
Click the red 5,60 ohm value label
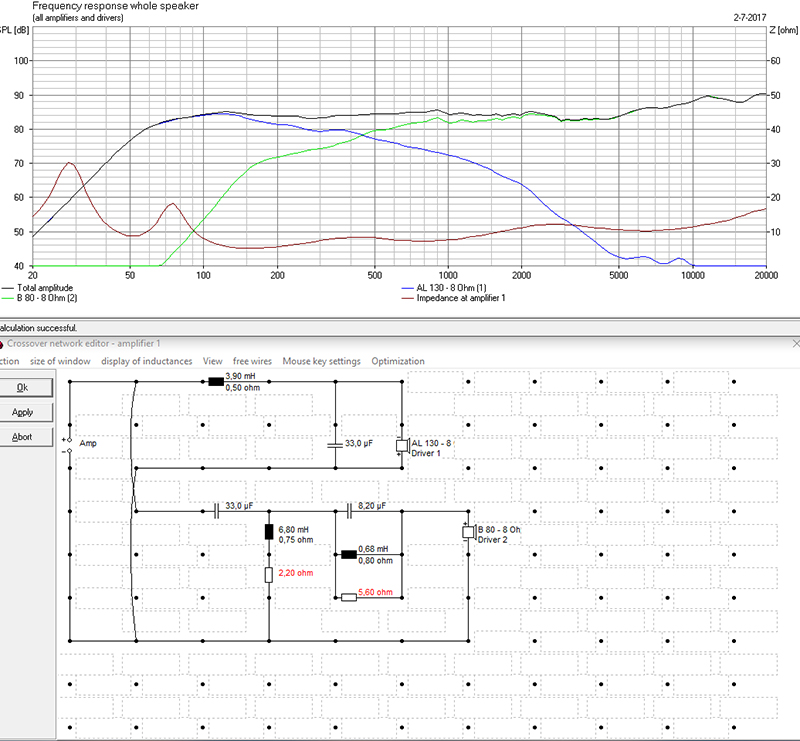click(376, 592)
